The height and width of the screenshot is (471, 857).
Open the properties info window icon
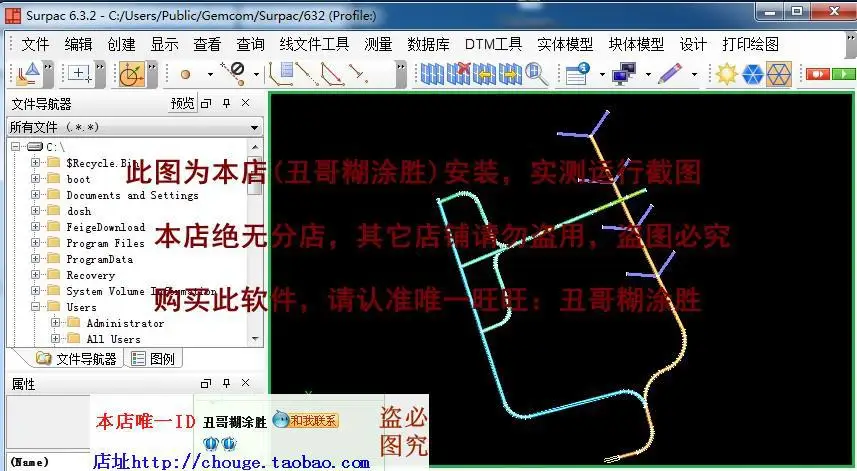577,74
